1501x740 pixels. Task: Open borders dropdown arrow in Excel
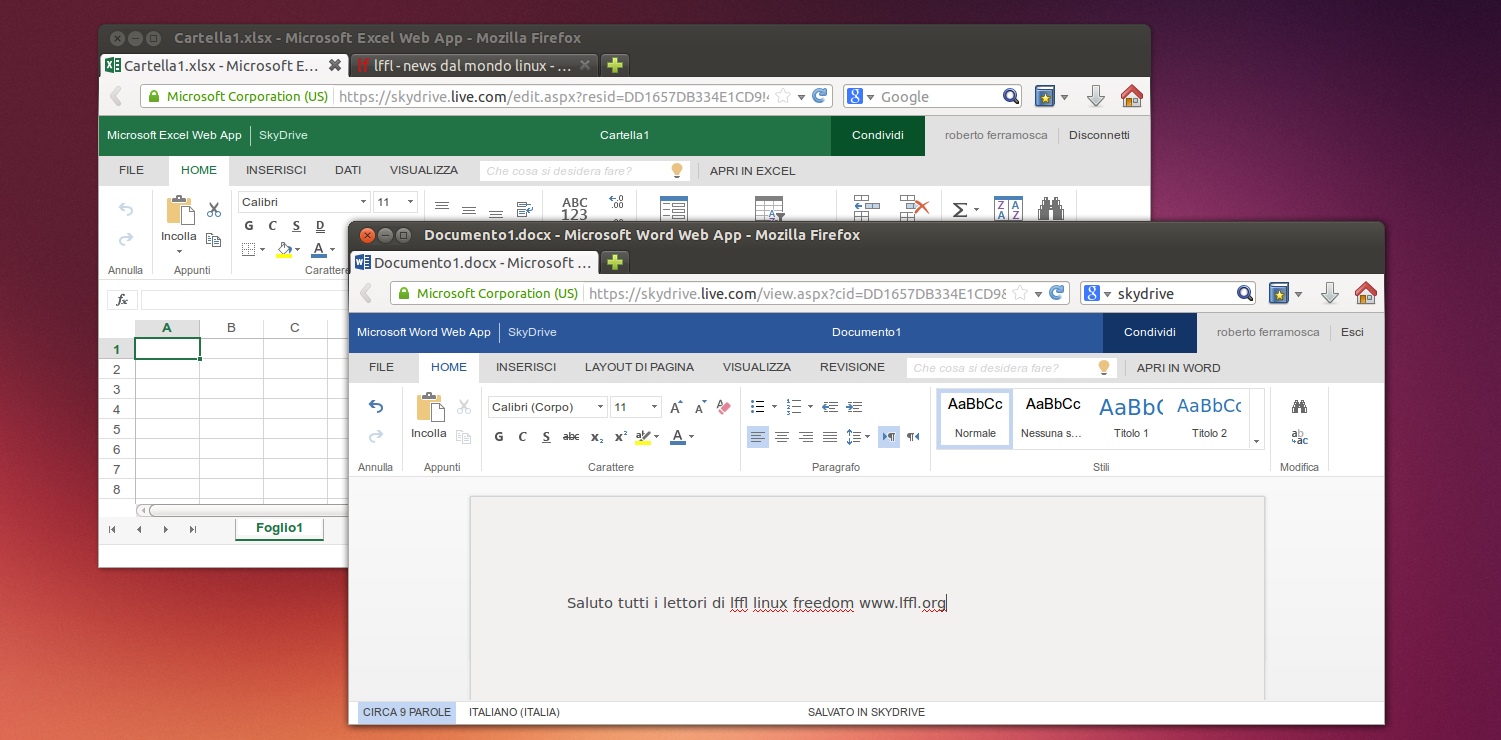262,249
